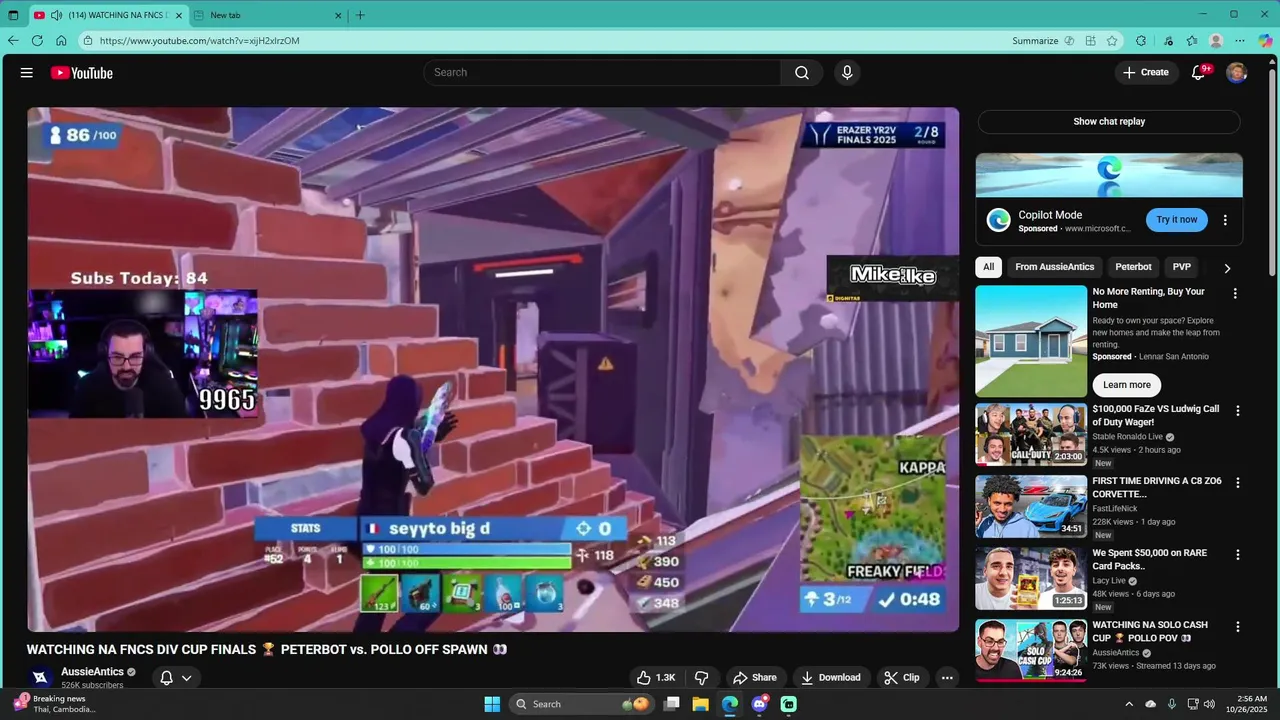
Task: Click 'No More Renting, Buy Your Home' title
Action: click(1148, 298)
